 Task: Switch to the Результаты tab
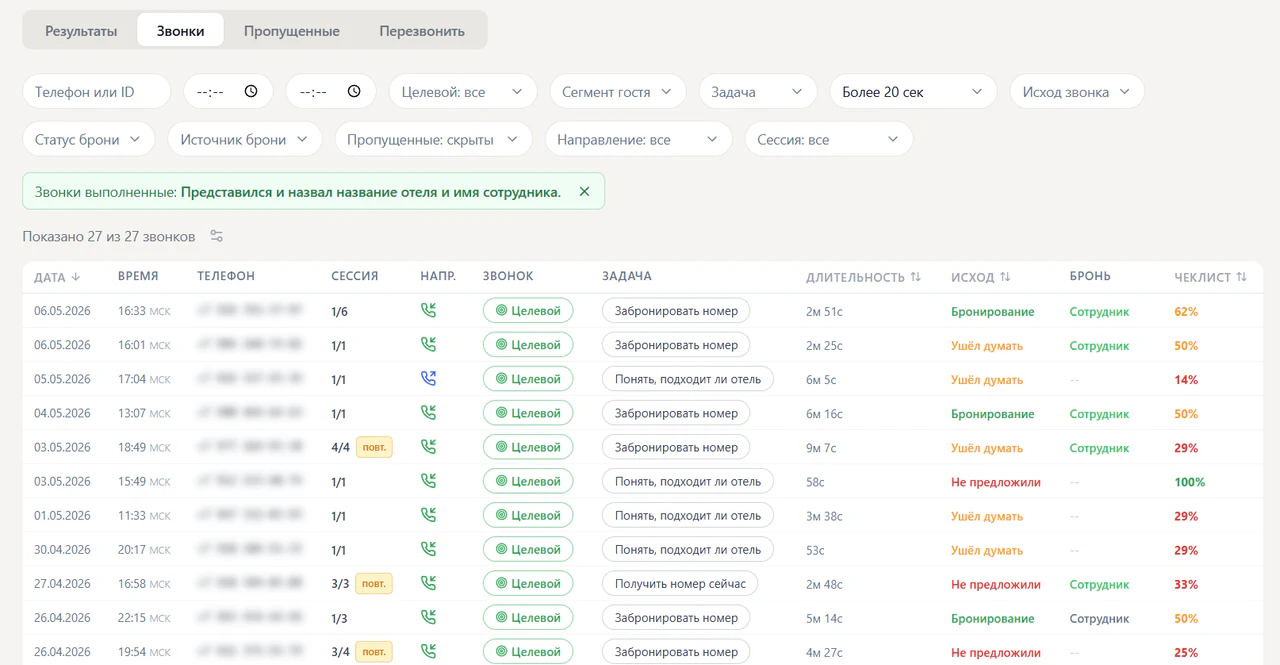coord(81,30)
